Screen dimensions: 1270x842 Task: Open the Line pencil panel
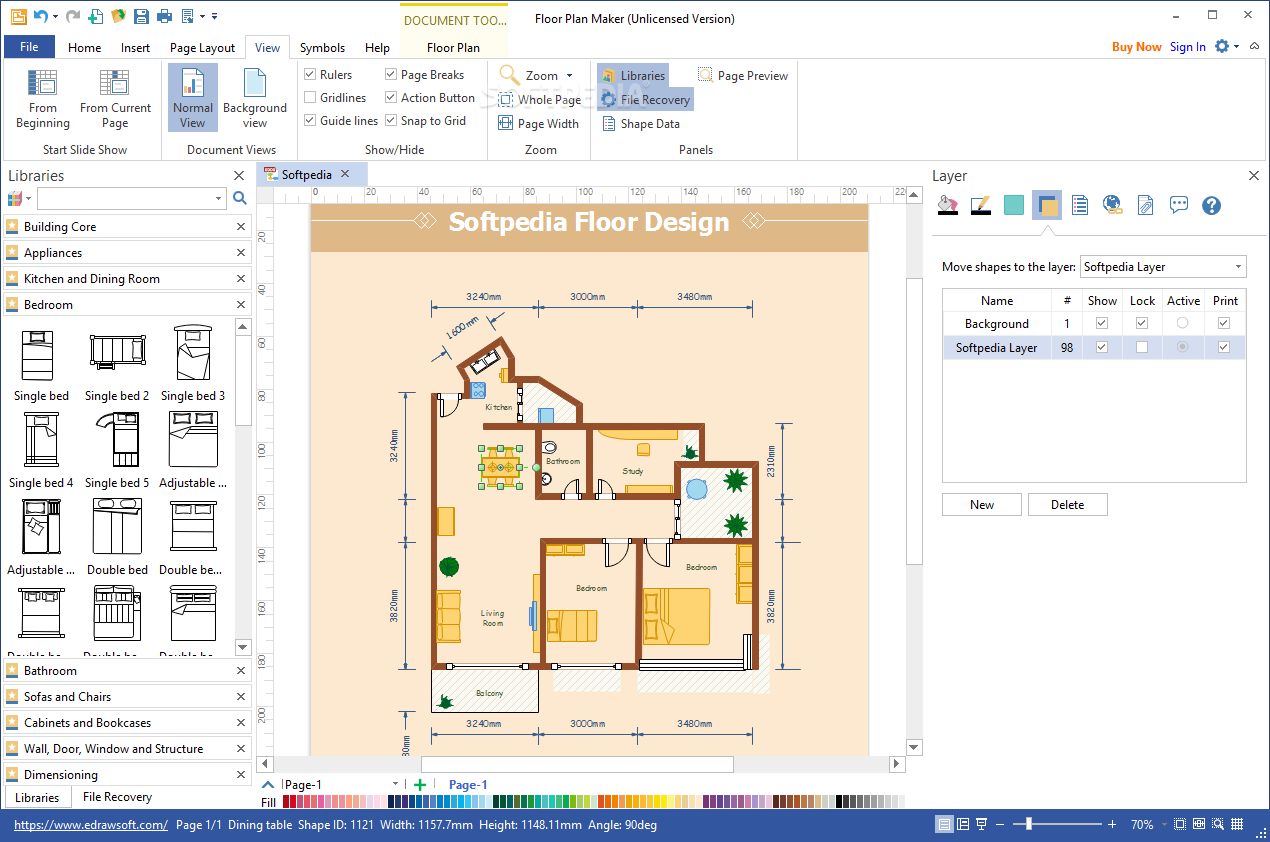(x=980, y=205)
